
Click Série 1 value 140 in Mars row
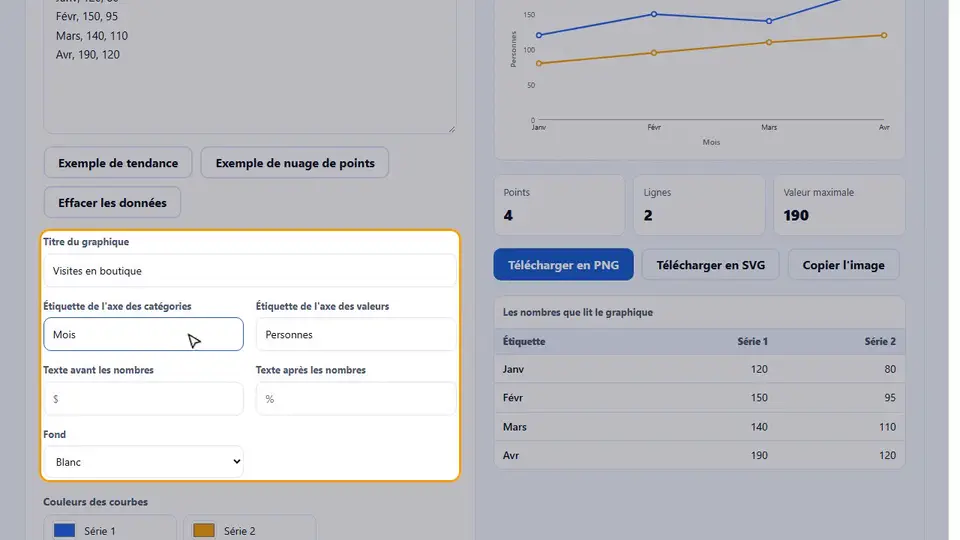(x=759, y=427)
